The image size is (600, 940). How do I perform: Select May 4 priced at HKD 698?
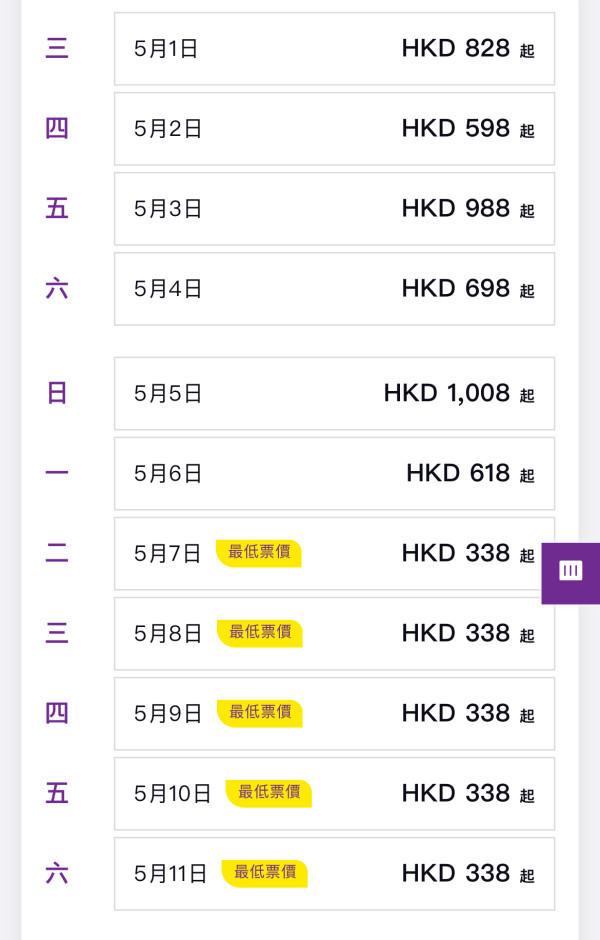tap(334, 288)
